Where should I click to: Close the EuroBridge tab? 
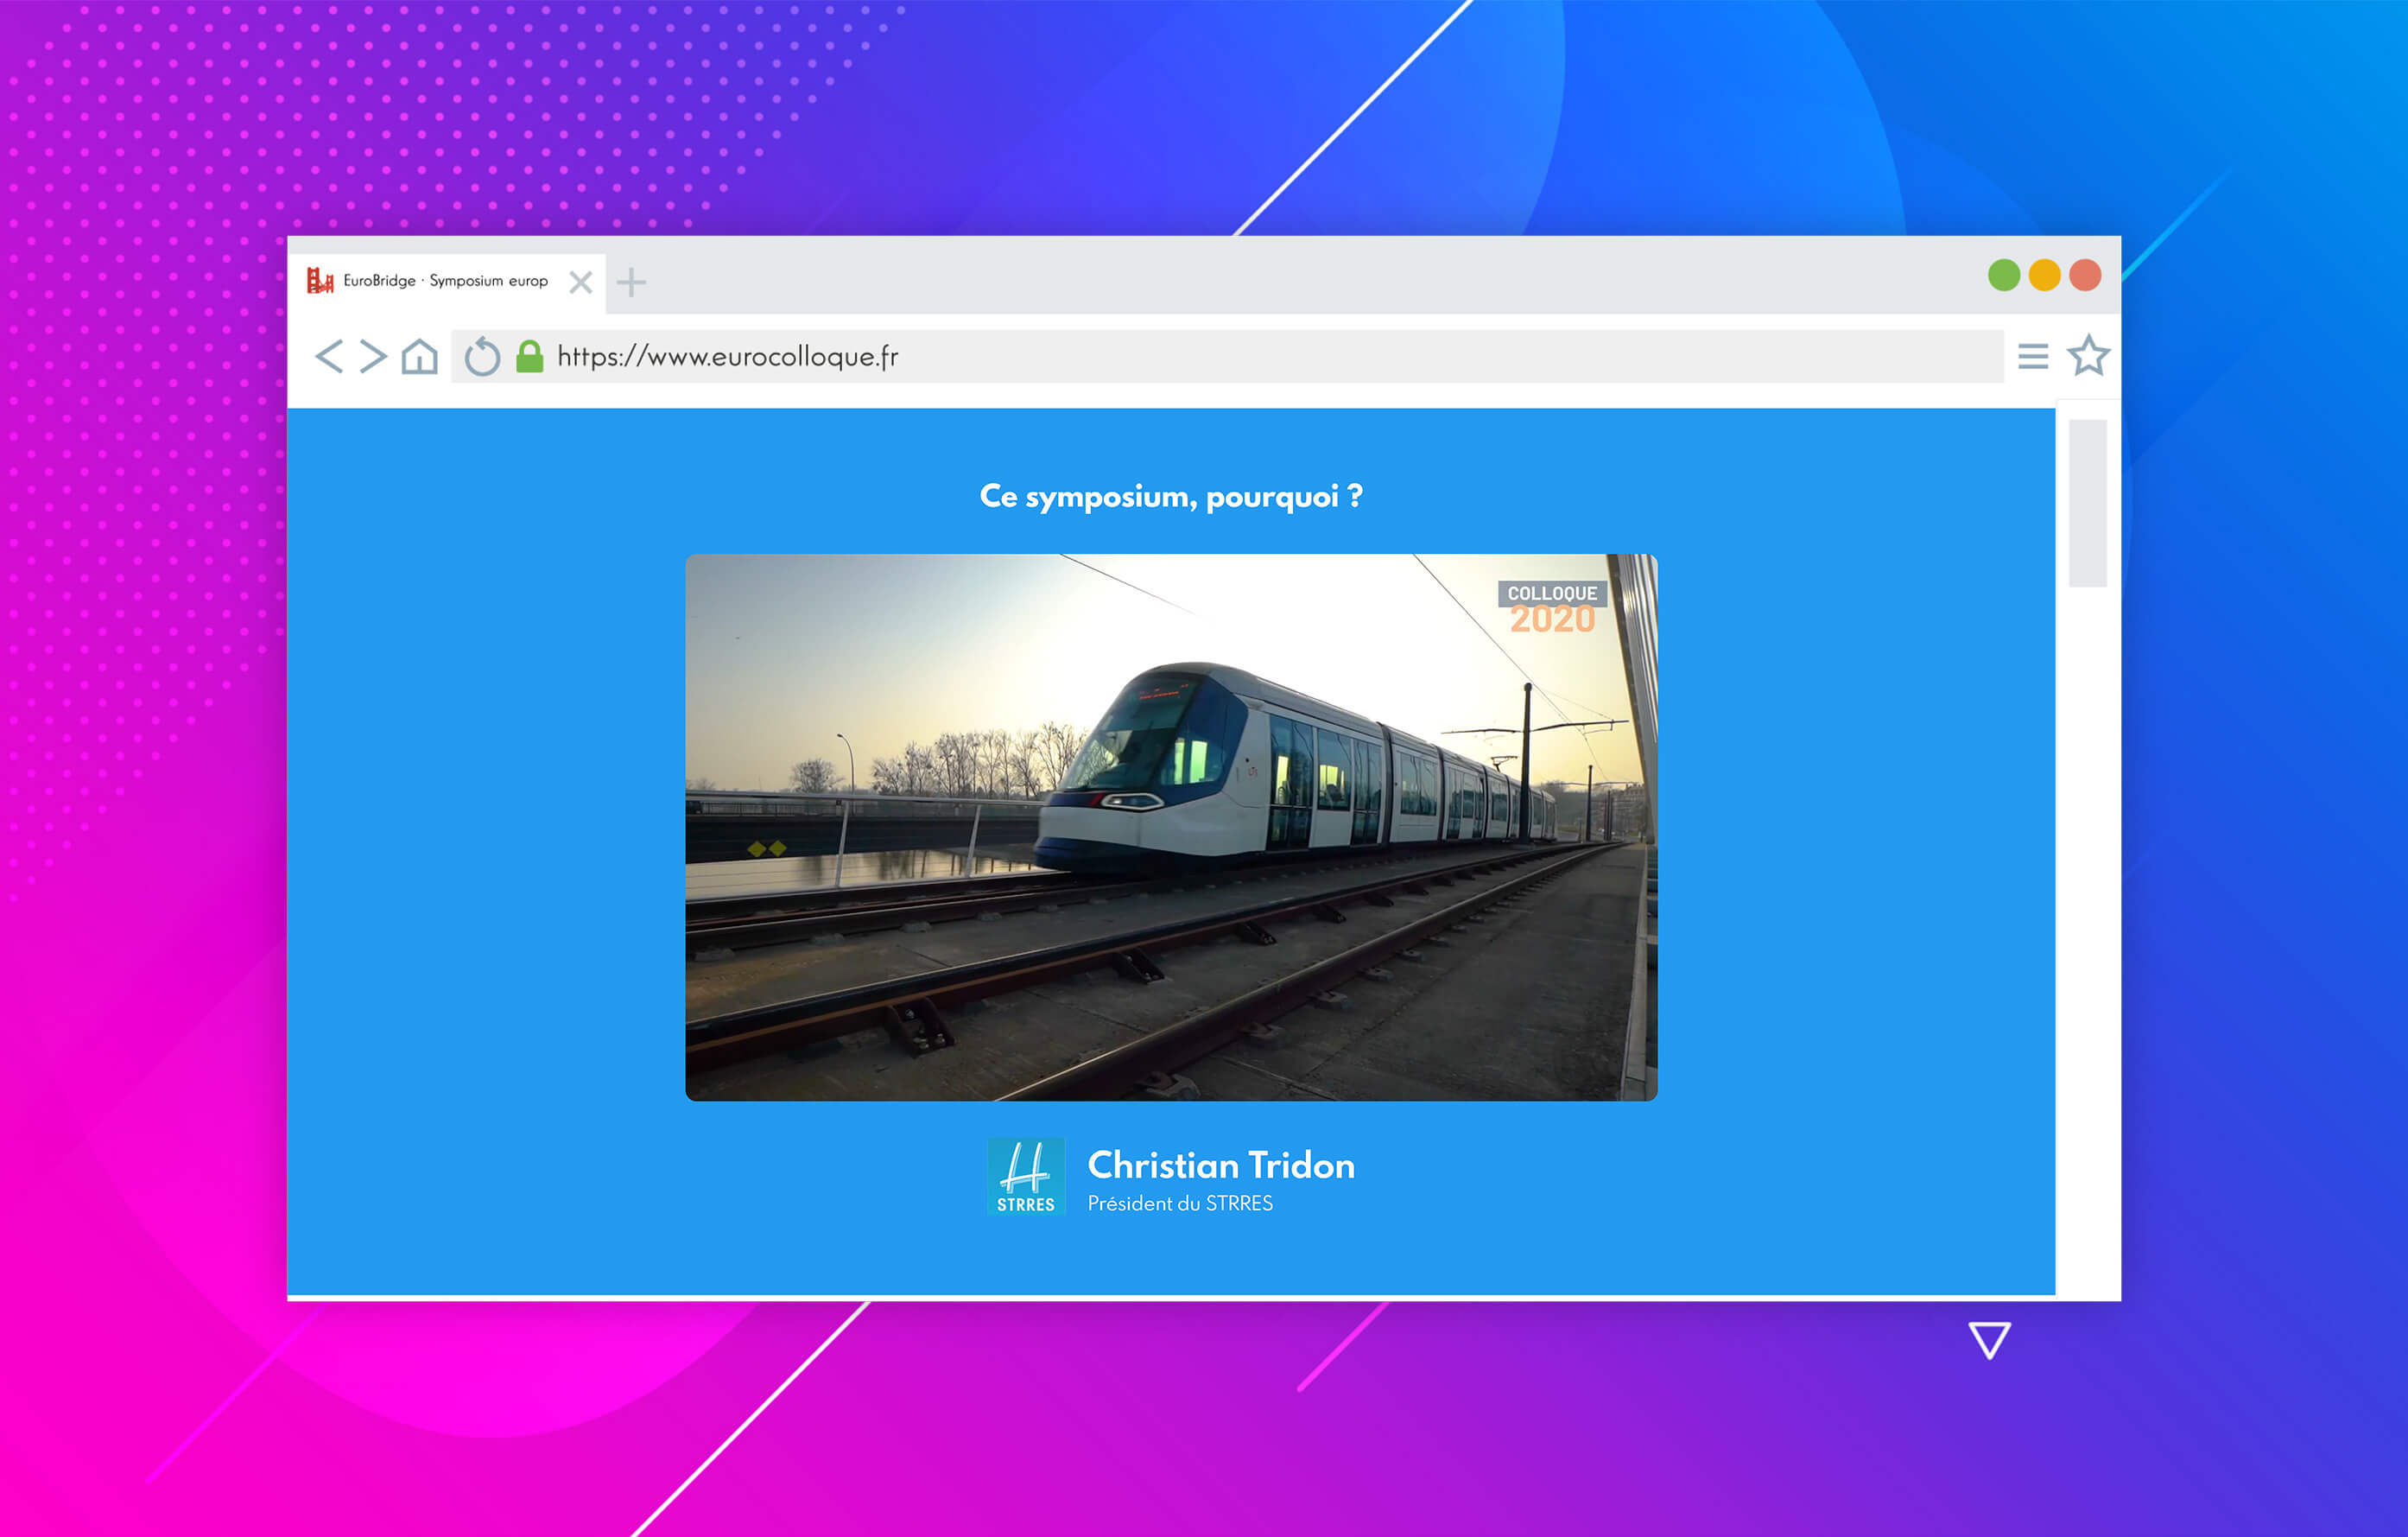581,282
